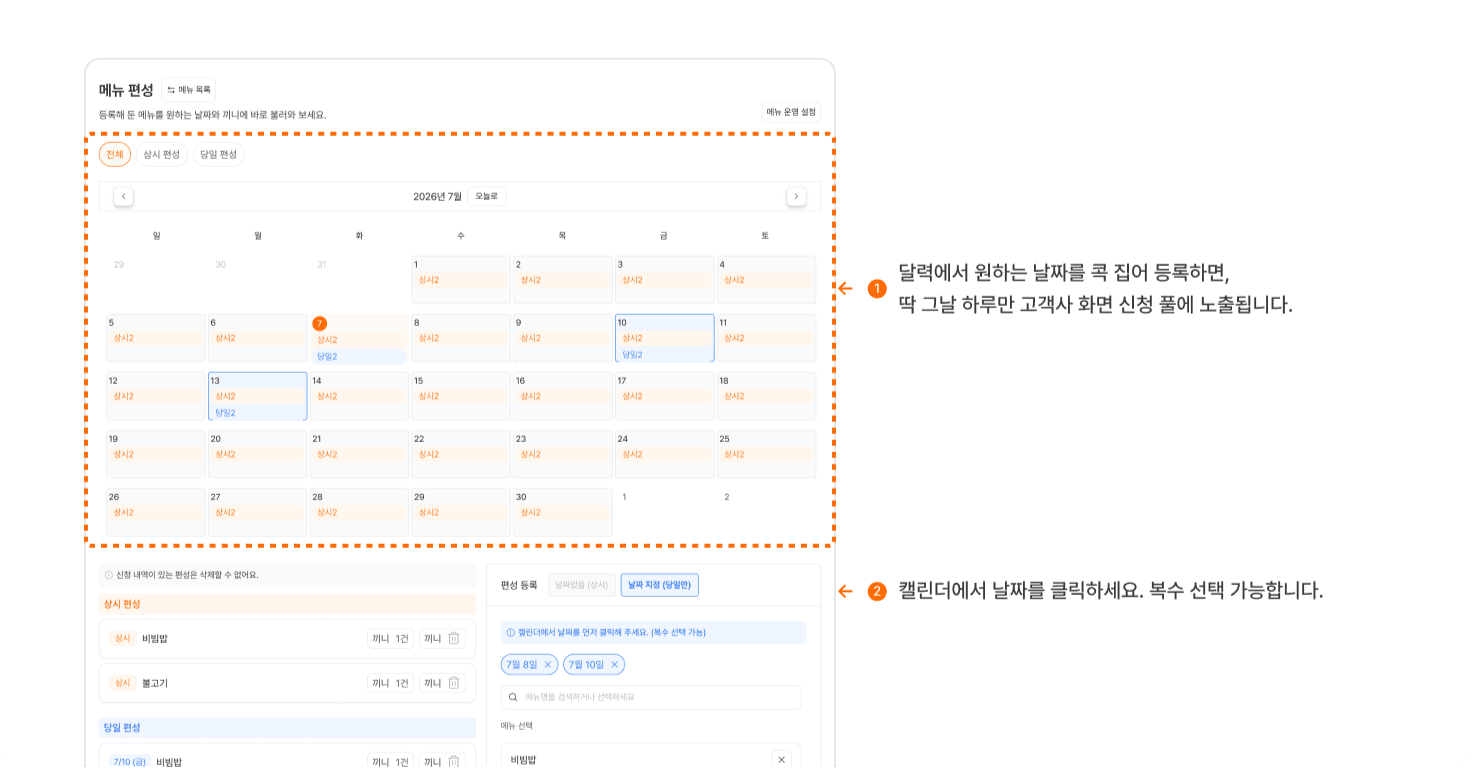Select July 29 in the calendar

coord(461,512)
